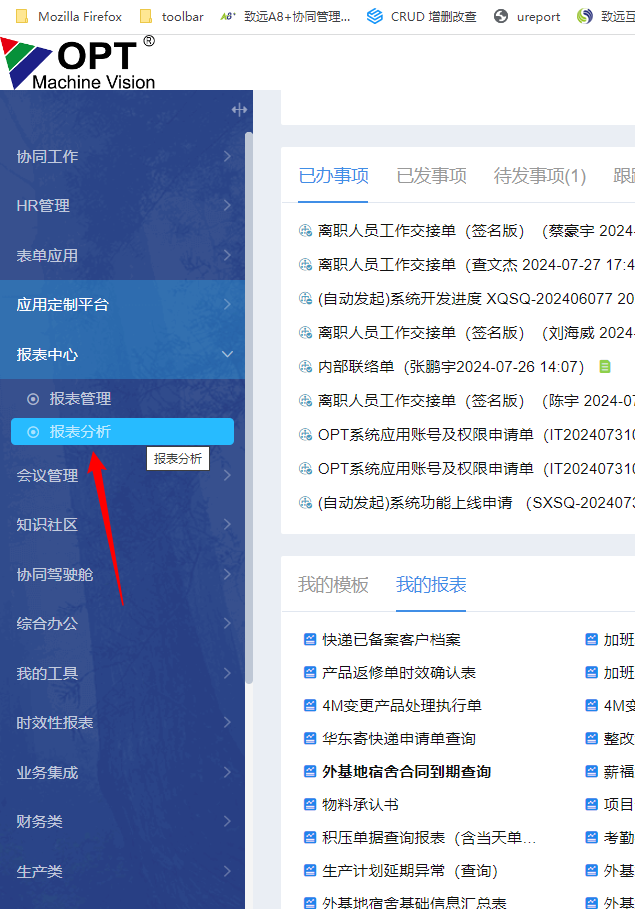Open the 待发事项(1) tab
This screenshot has width=635, height=909.
(x=540, y=176)
